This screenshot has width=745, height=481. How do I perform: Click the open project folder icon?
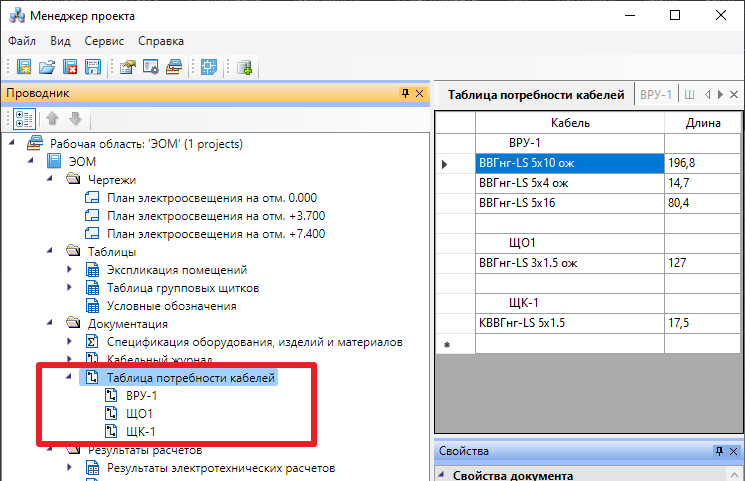46,68
